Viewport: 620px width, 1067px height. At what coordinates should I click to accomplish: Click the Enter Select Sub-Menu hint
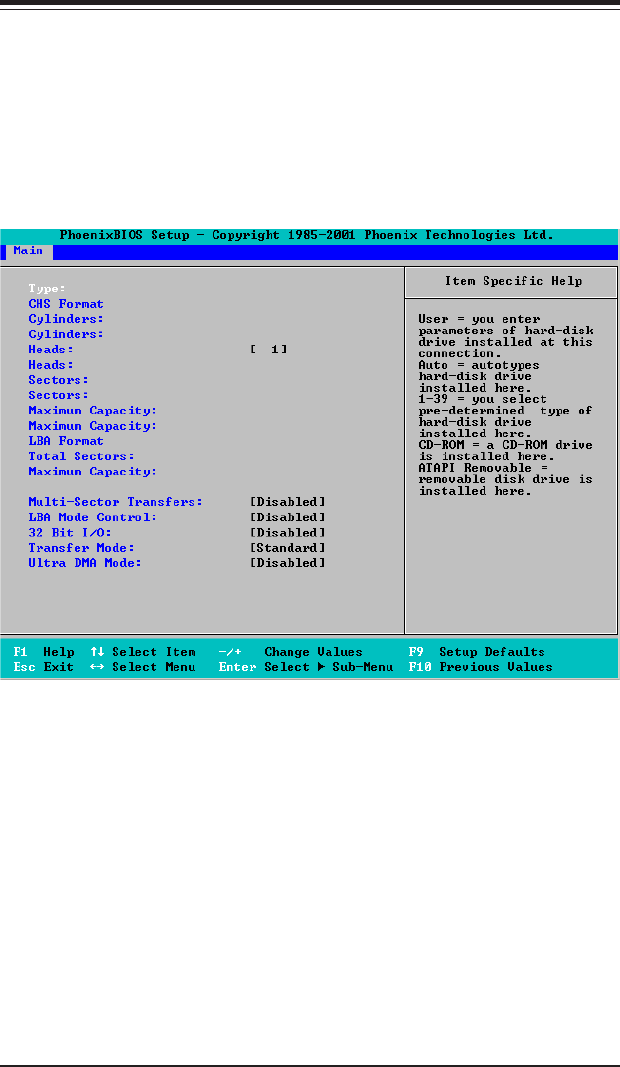(306, 668)
